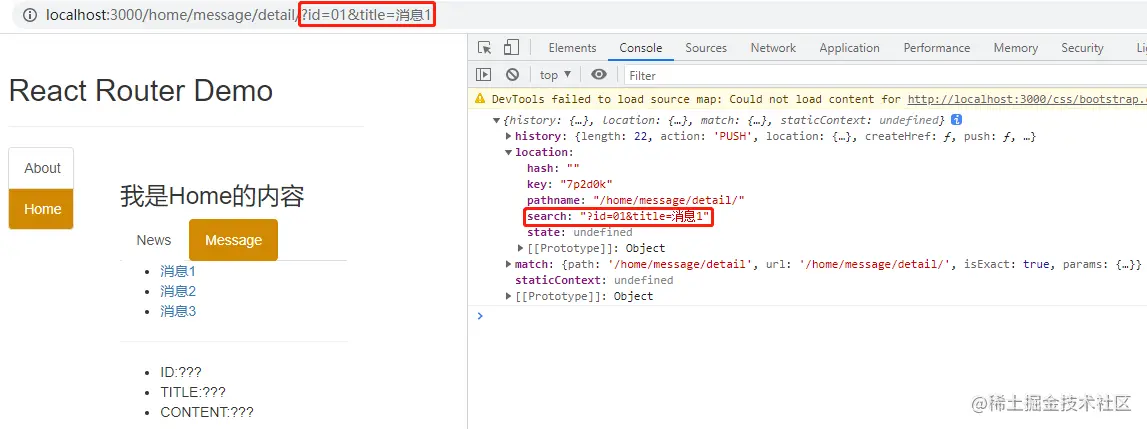The image size is (1147, 429).
Task: Clear the console with the clear icon
Action: [512, 75]
